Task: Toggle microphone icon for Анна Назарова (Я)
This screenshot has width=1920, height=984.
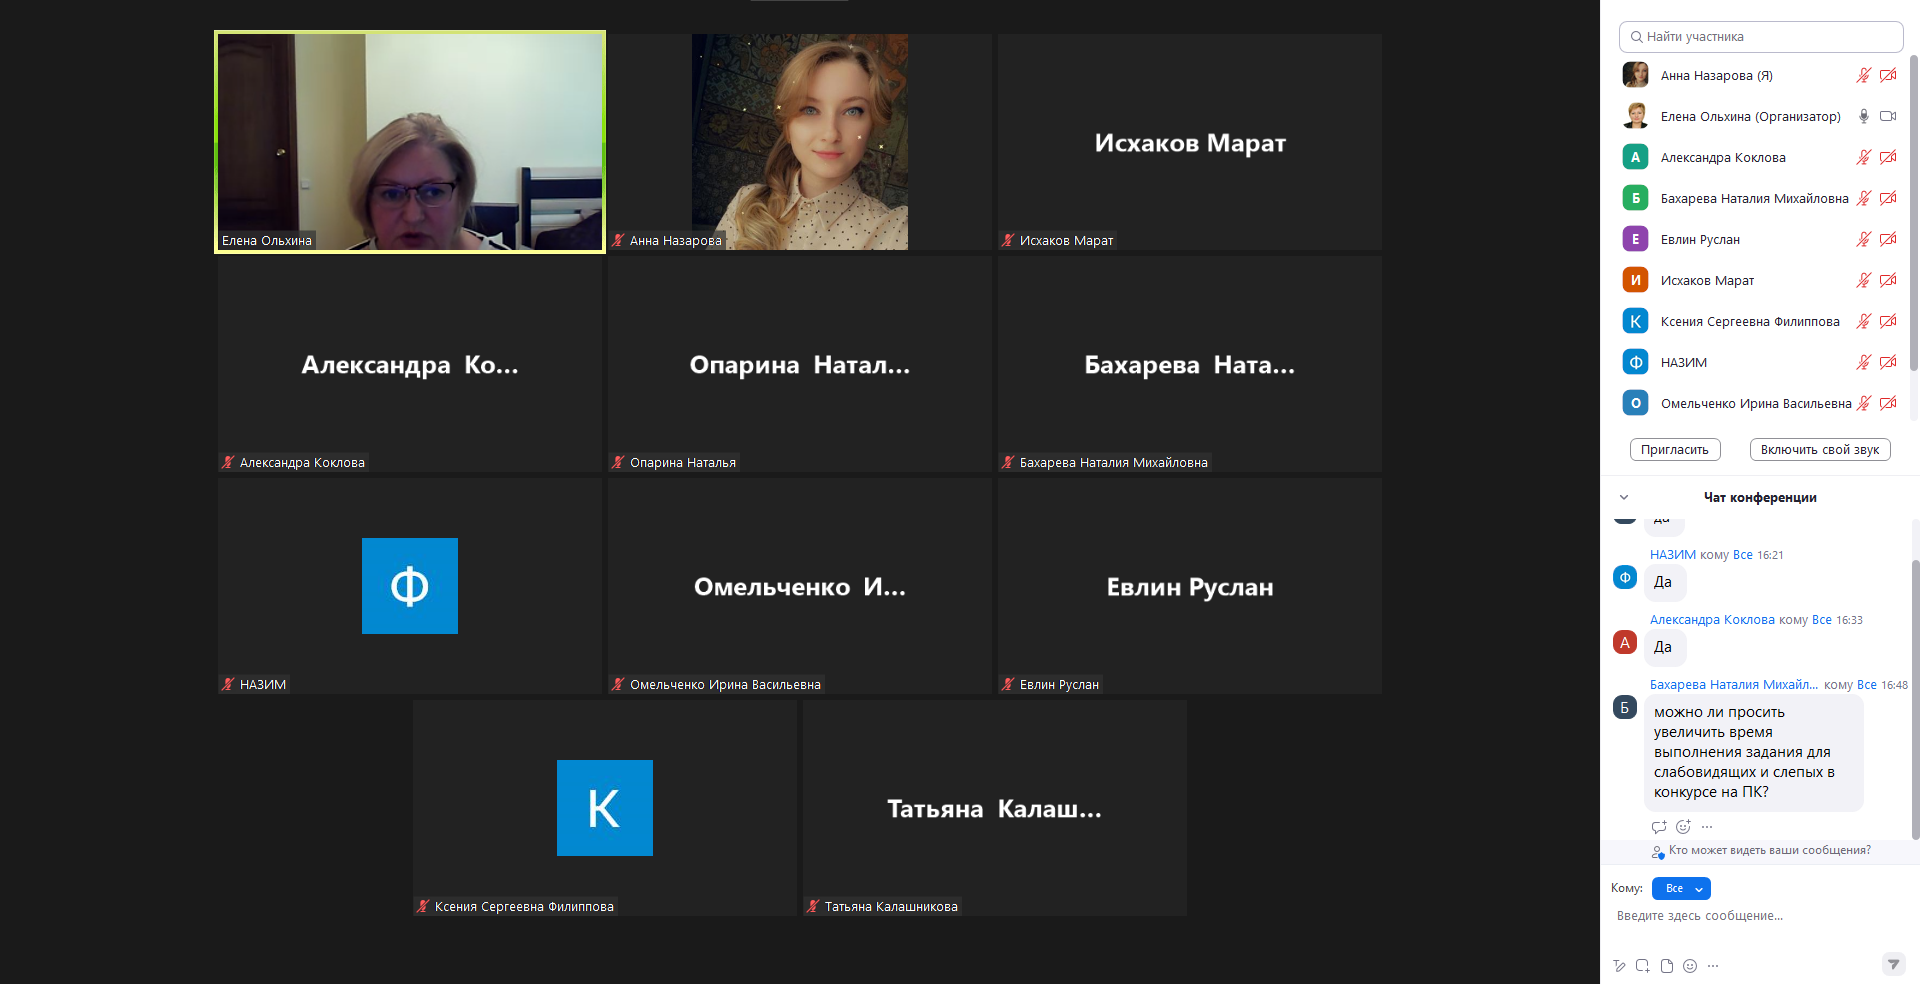Action: click(x=1863, y=76)
